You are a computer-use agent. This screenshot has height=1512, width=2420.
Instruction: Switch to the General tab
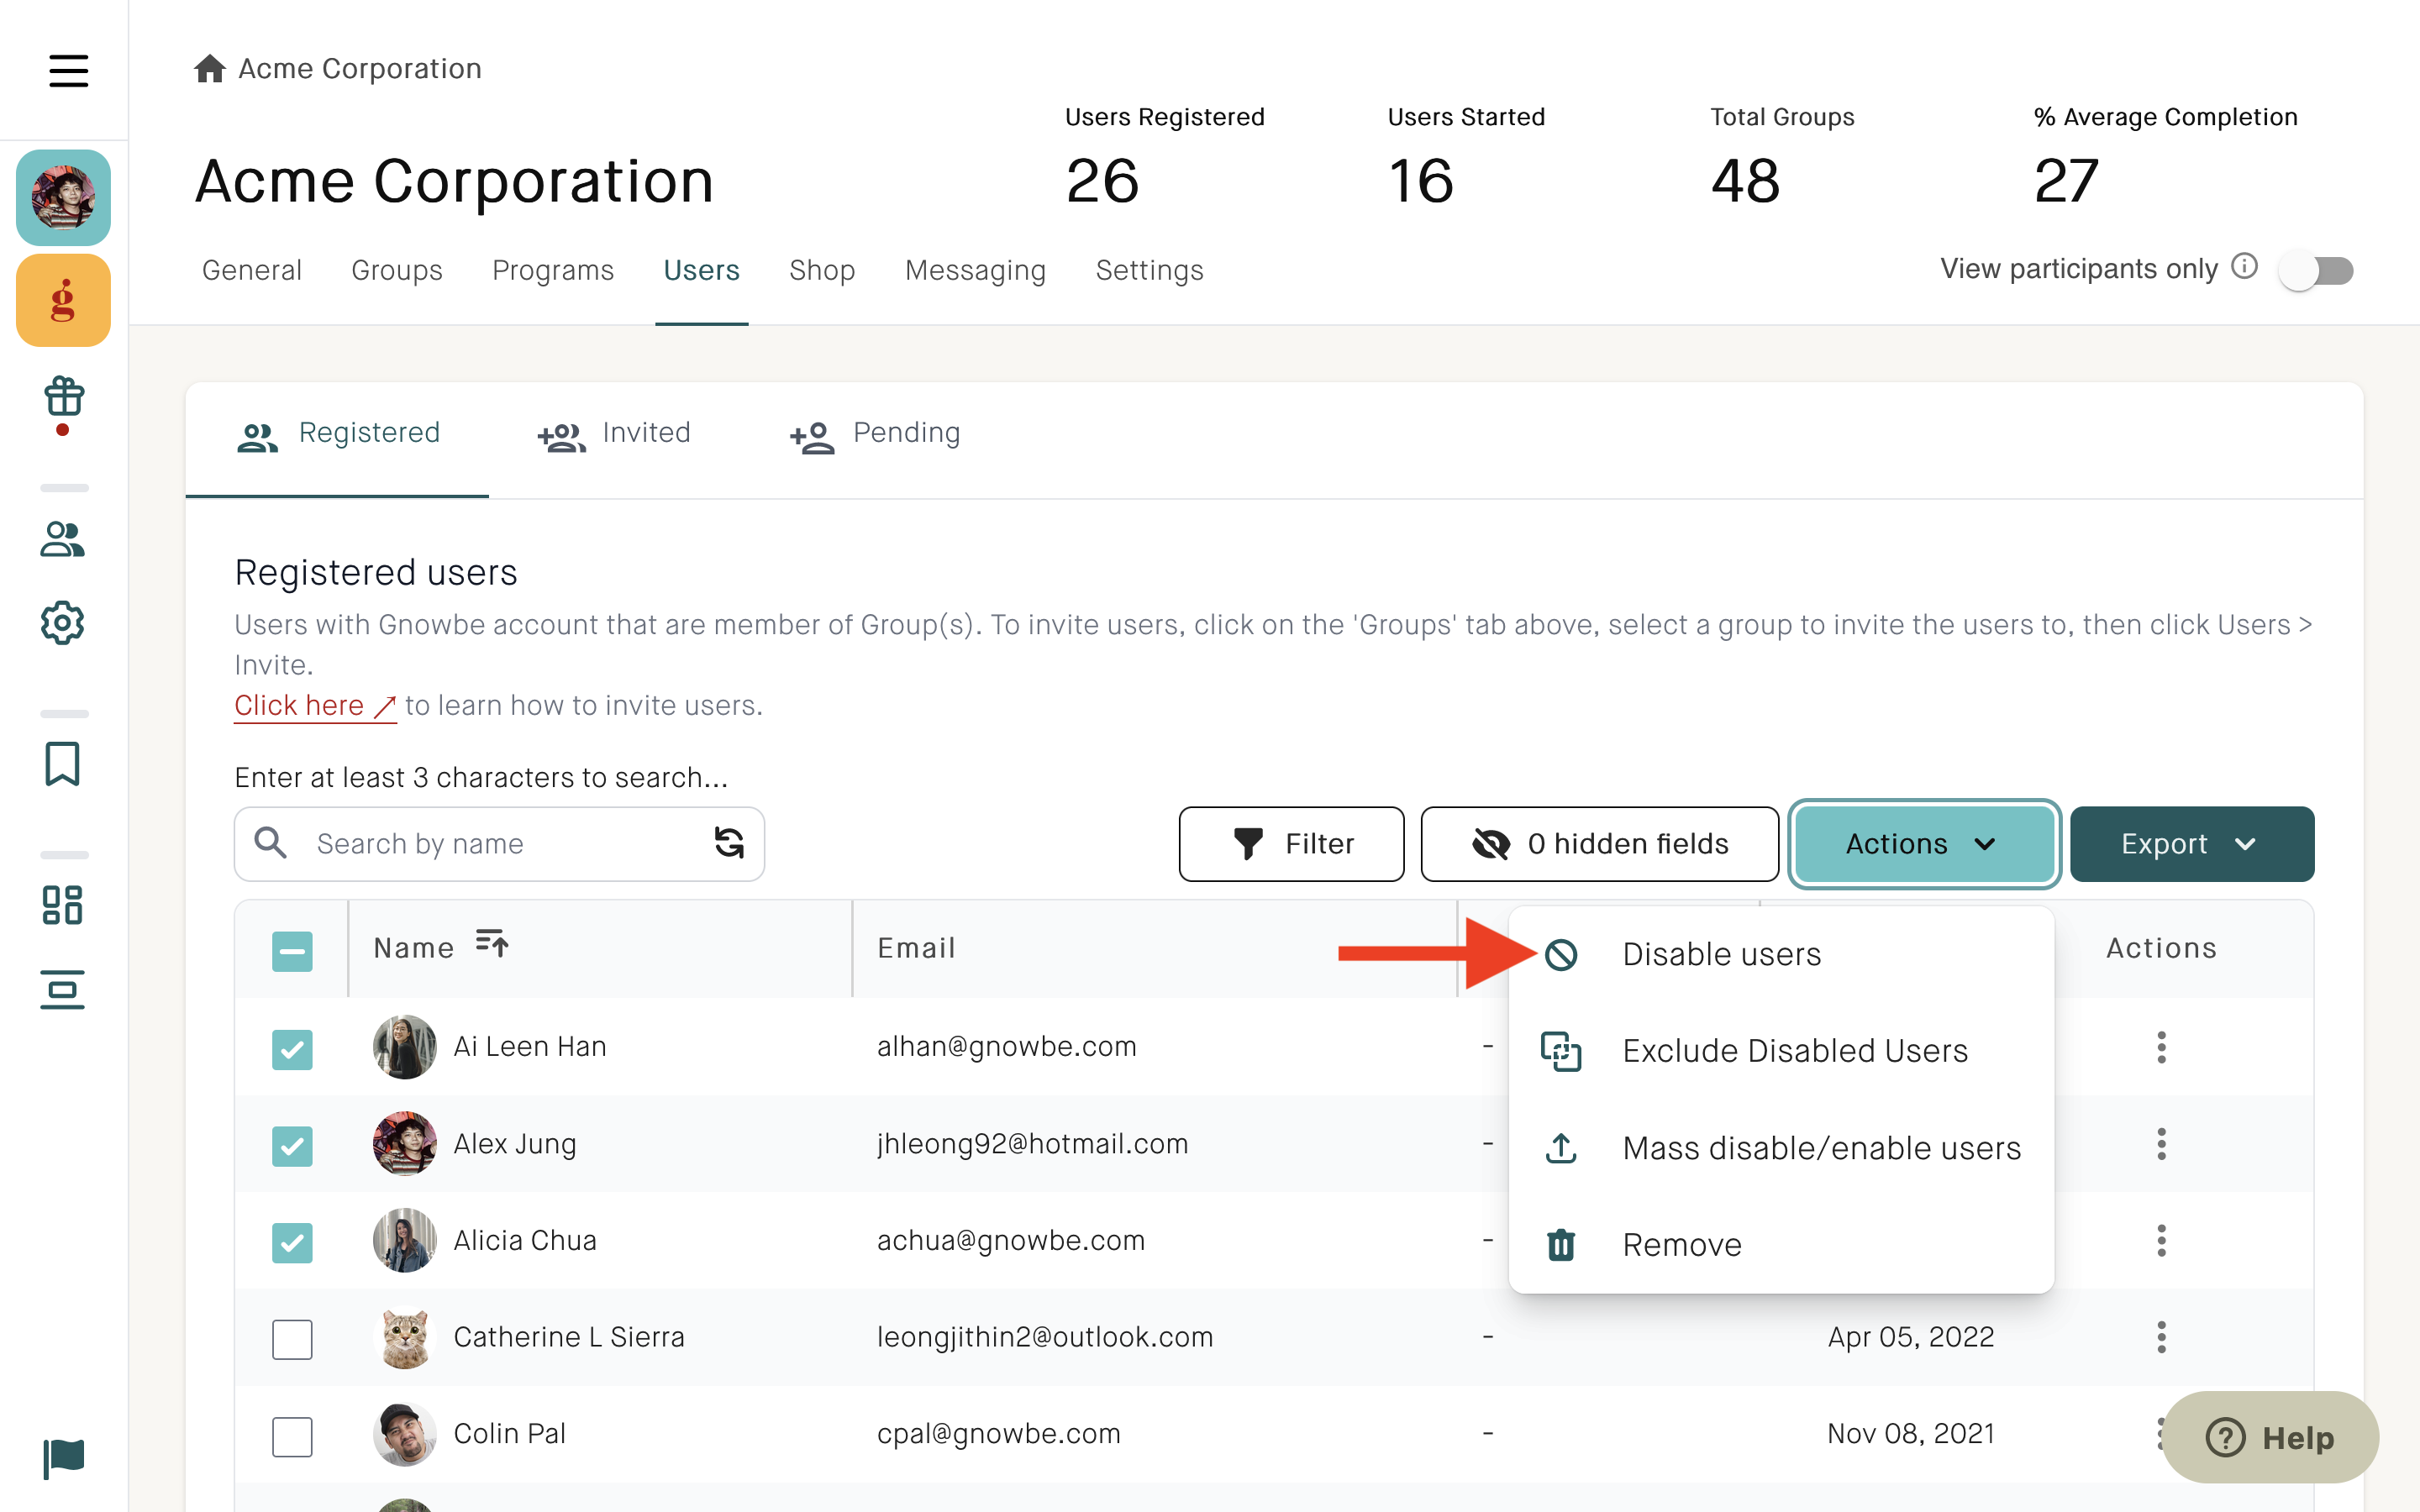point(251,270)
